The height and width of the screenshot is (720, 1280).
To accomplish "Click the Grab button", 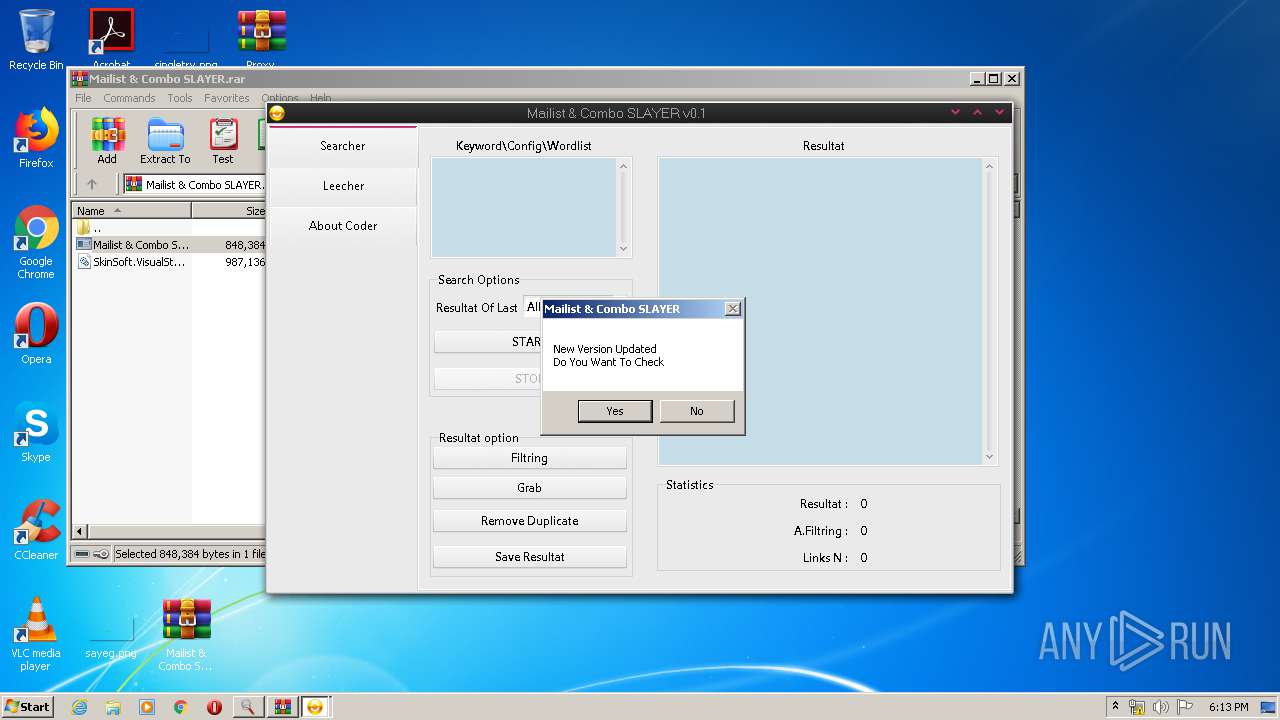I will click(529, 488).
